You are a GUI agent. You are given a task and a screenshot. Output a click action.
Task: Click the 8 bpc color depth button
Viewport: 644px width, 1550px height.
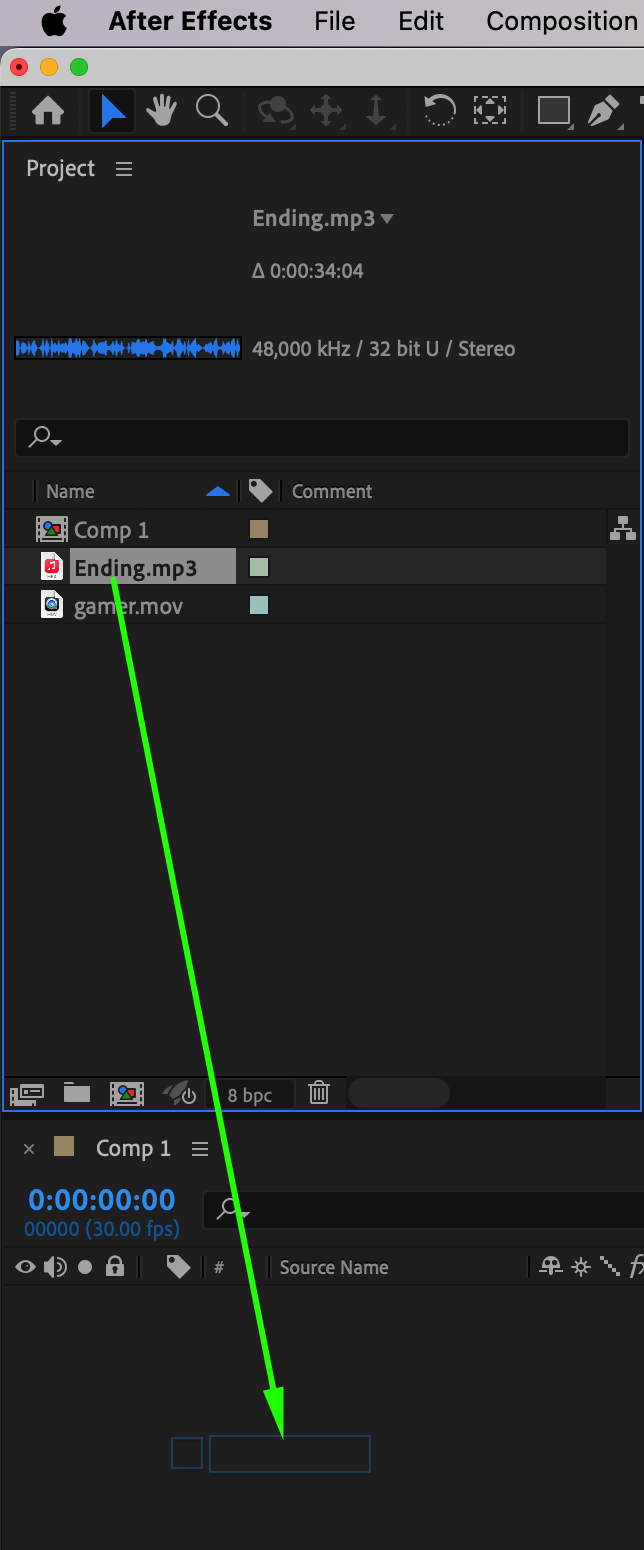[250, 1095]
